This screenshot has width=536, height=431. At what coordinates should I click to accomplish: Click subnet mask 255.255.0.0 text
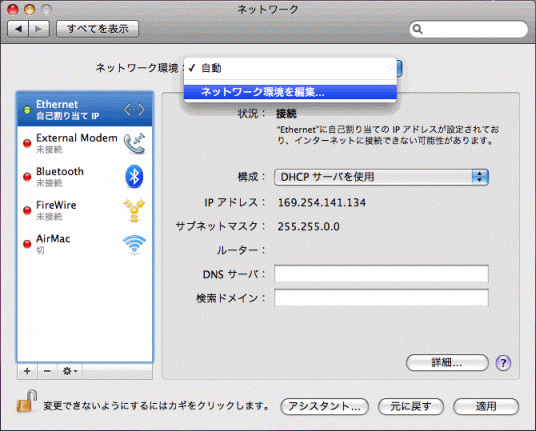308,227
